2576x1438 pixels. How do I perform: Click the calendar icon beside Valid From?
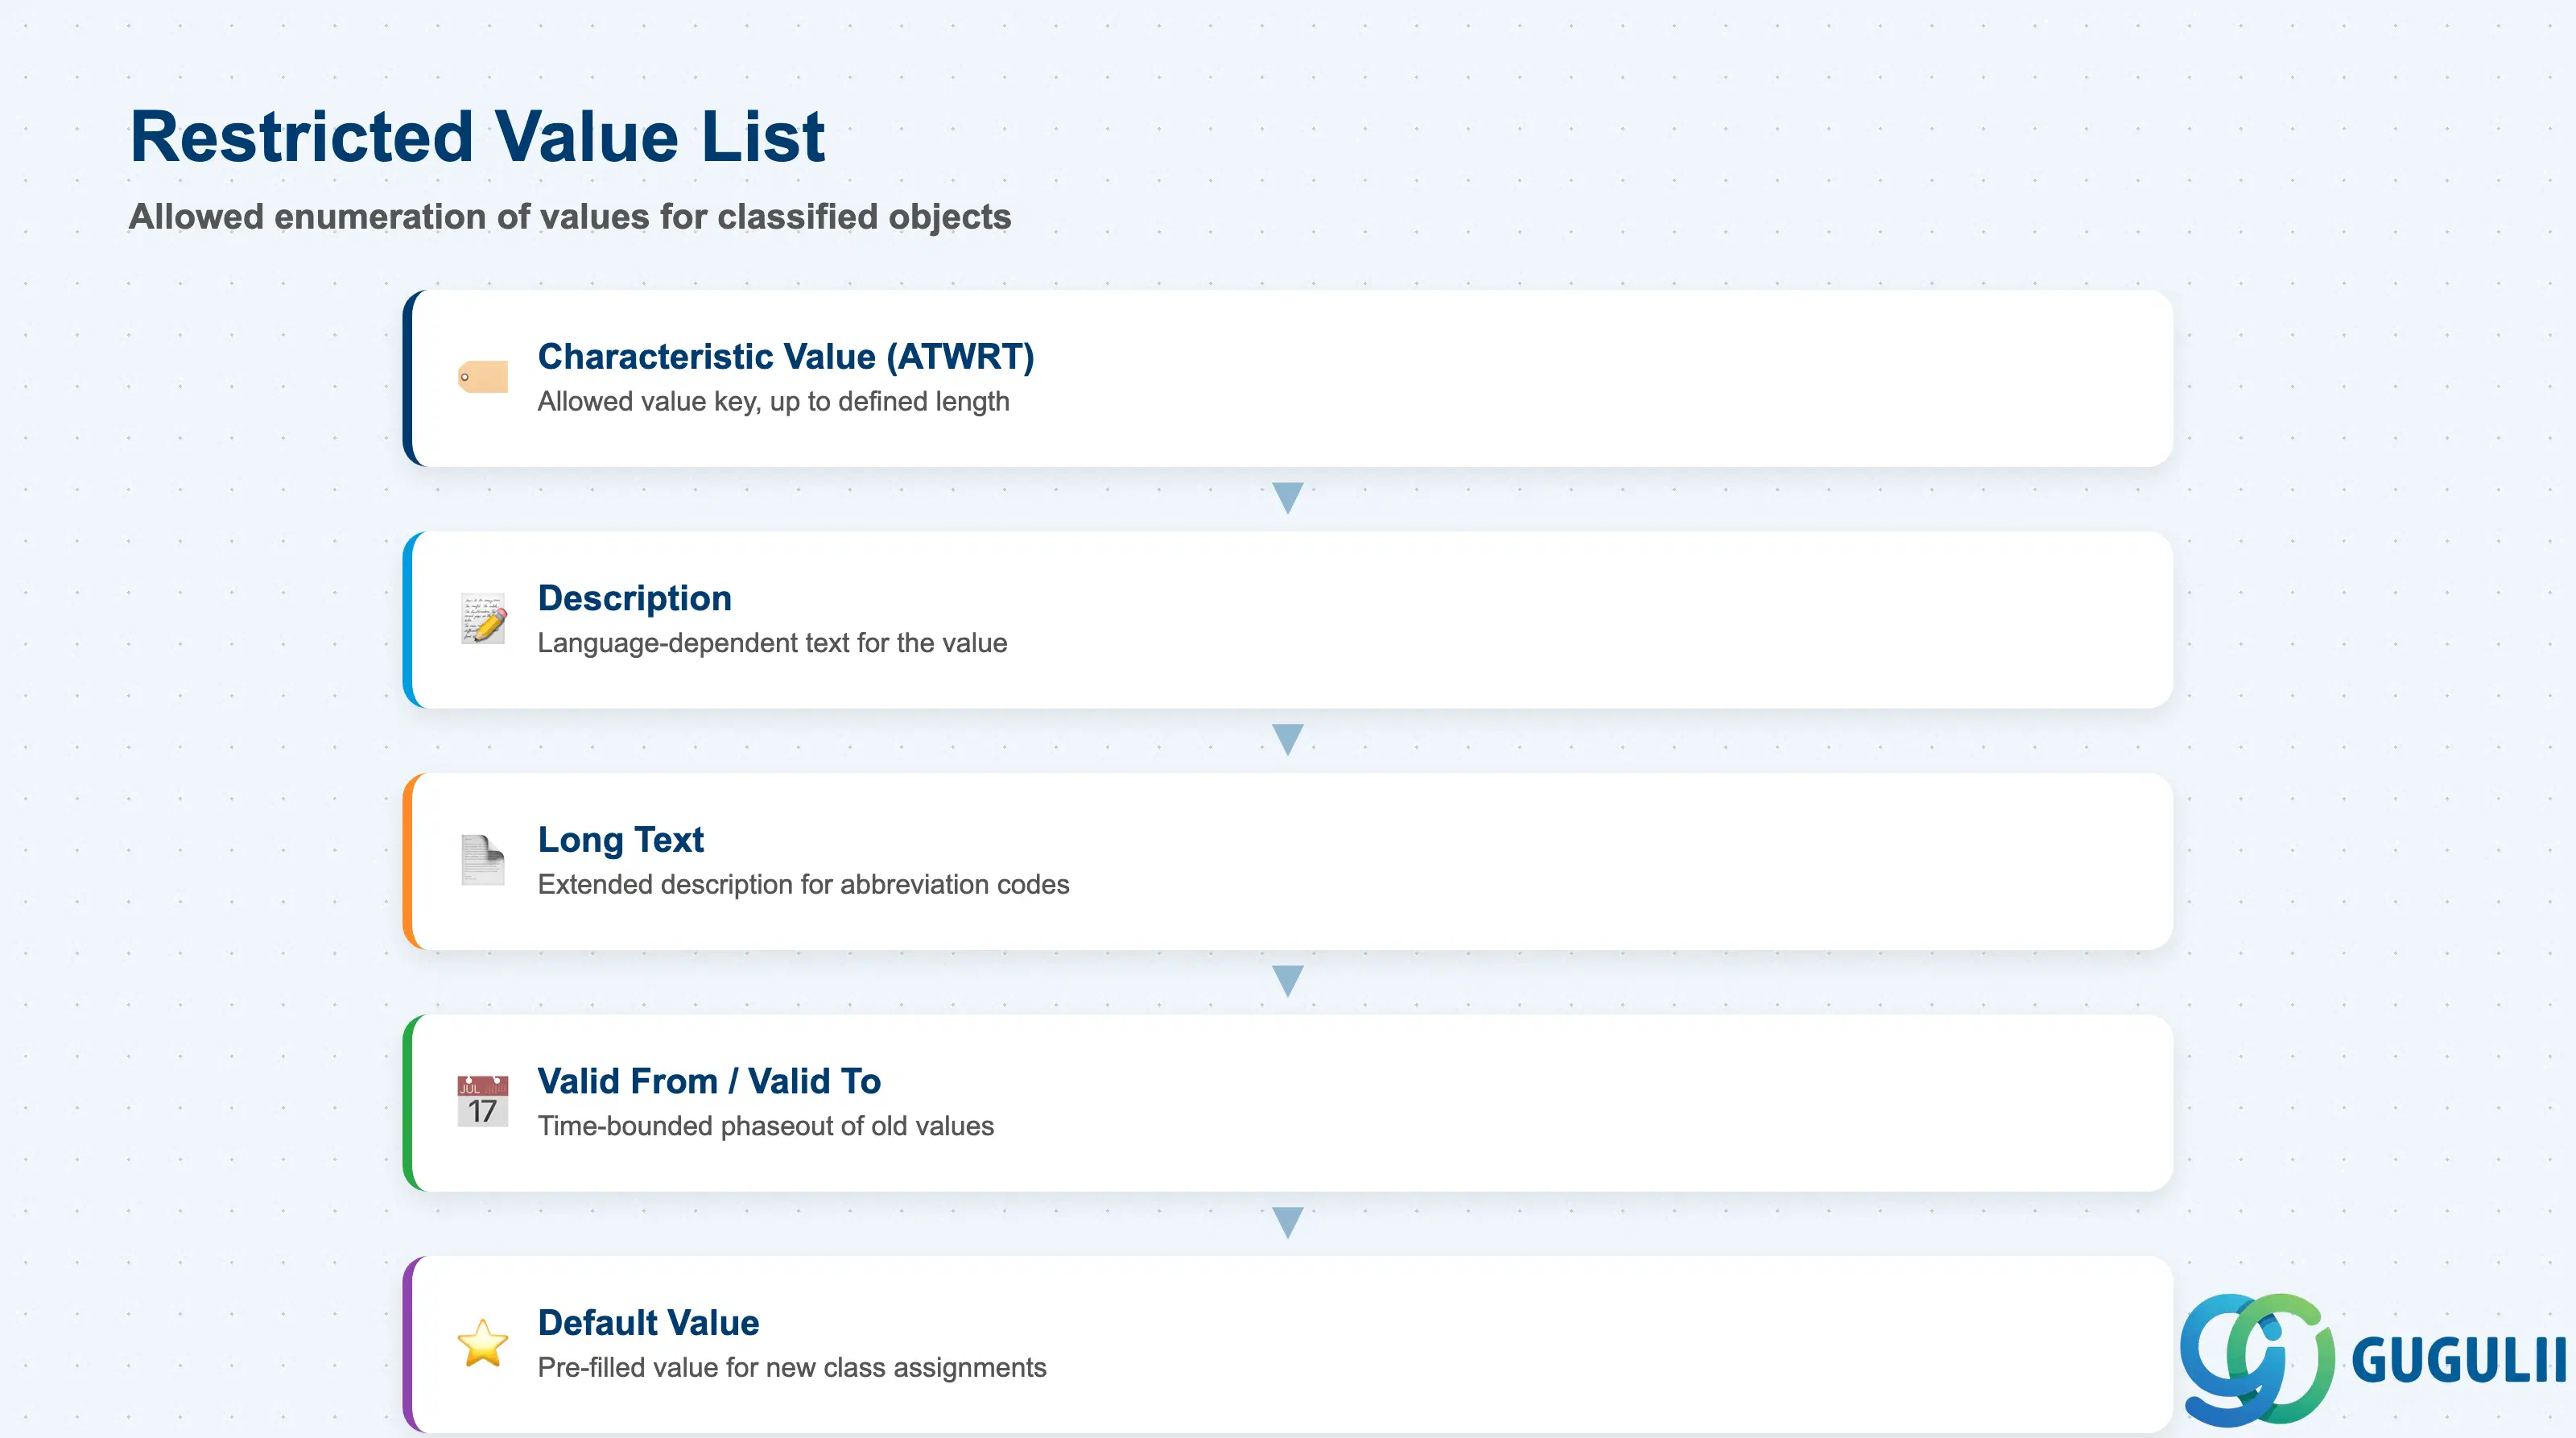483,1101
